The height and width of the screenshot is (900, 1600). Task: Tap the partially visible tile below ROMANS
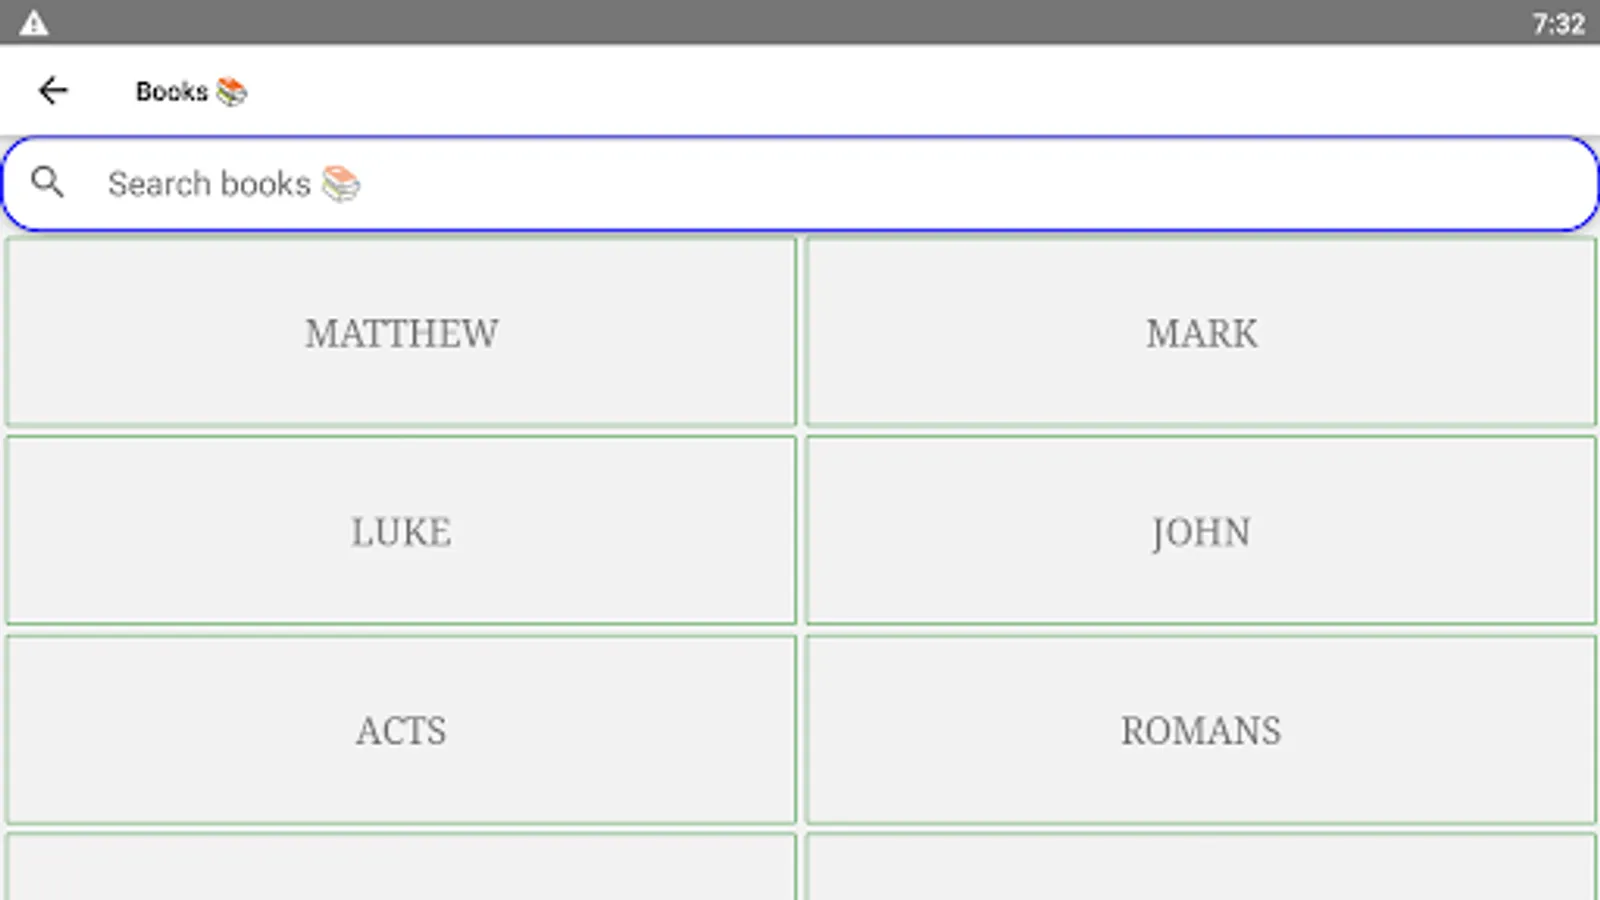1200,868
